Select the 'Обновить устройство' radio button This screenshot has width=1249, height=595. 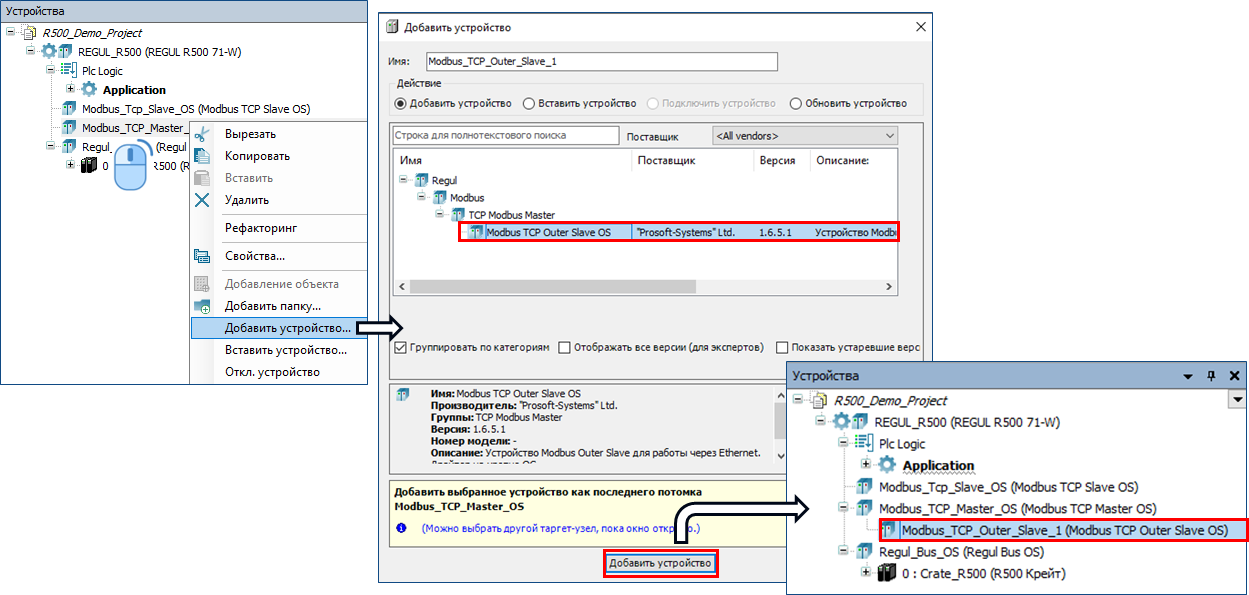[x=796, y=103]
